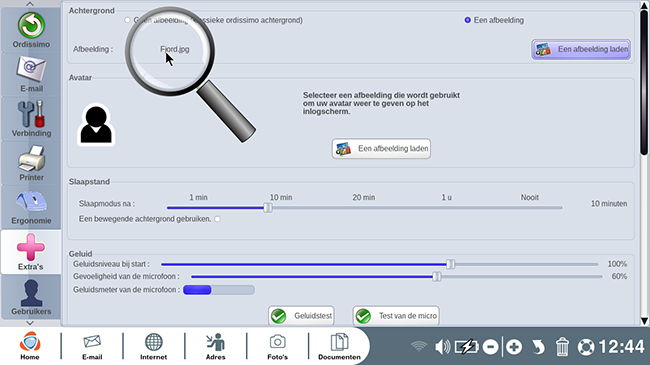Open the Documenten tab in the bottom bar
Viewport: 650px width, 365px height.
339,346
